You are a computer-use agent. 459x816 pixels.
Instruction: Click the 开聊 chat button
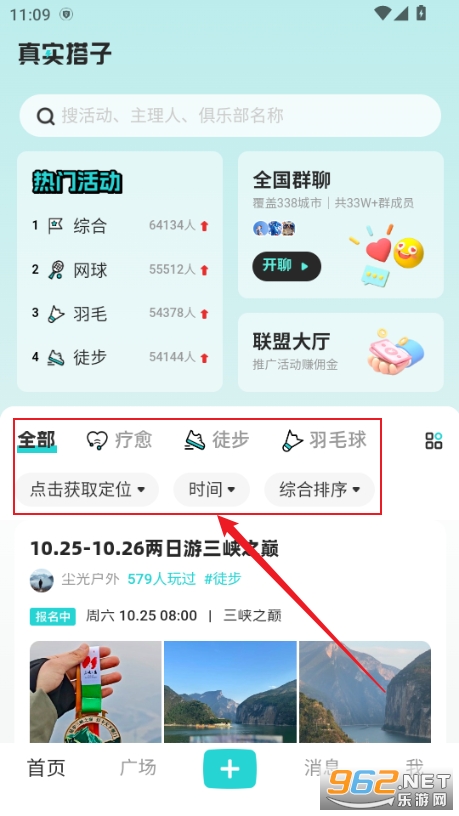pos(287,266)
